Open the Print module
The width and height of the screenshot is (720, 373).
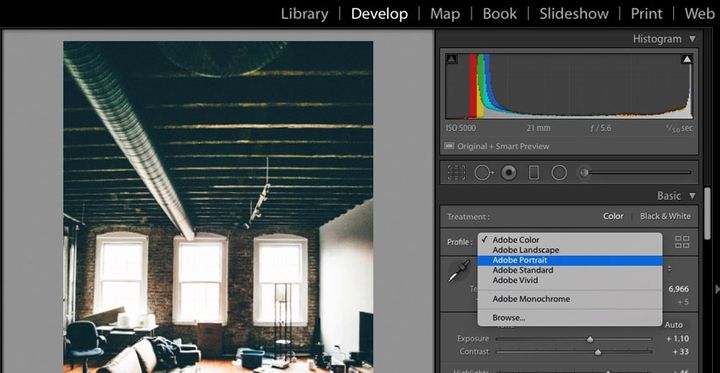(x=647, y=14)
